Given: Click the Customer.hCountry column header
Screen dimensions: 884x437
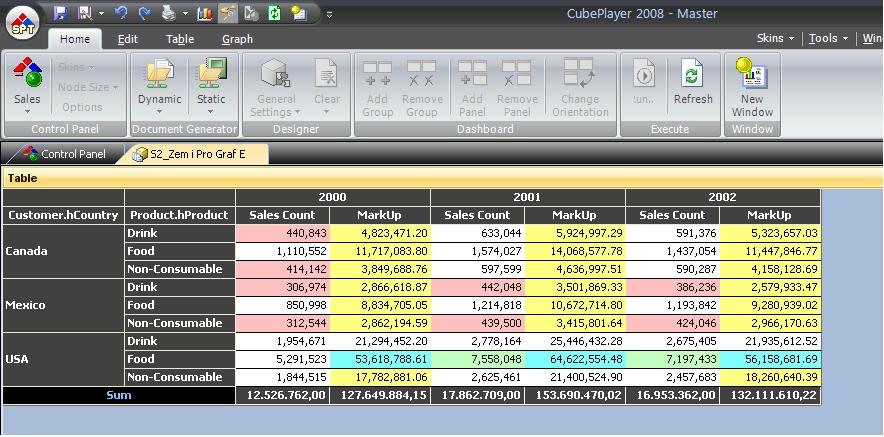Looking at the screenshot, I should pos(63,215).
